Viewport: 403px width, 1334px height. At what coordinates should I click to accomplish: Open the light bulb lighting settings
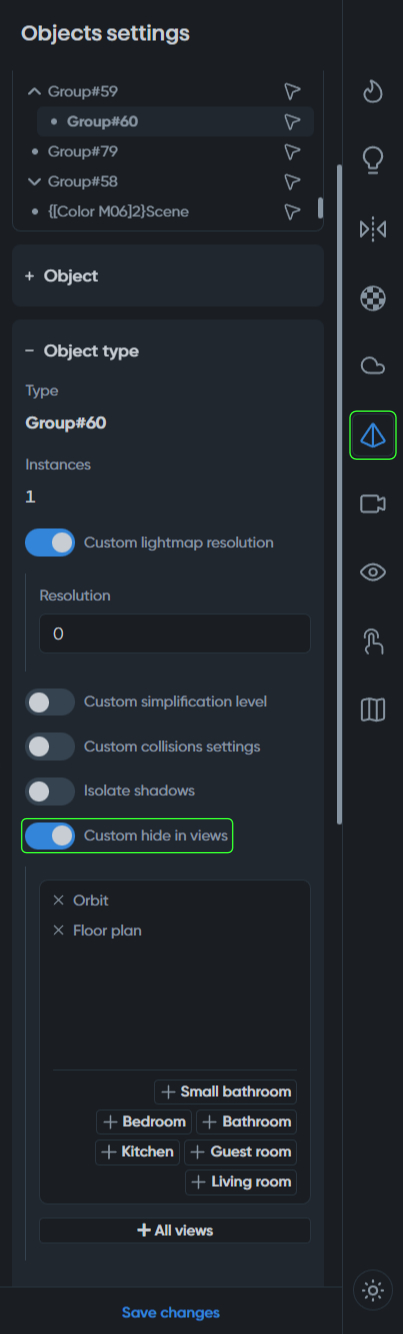[x=373, y=160]
